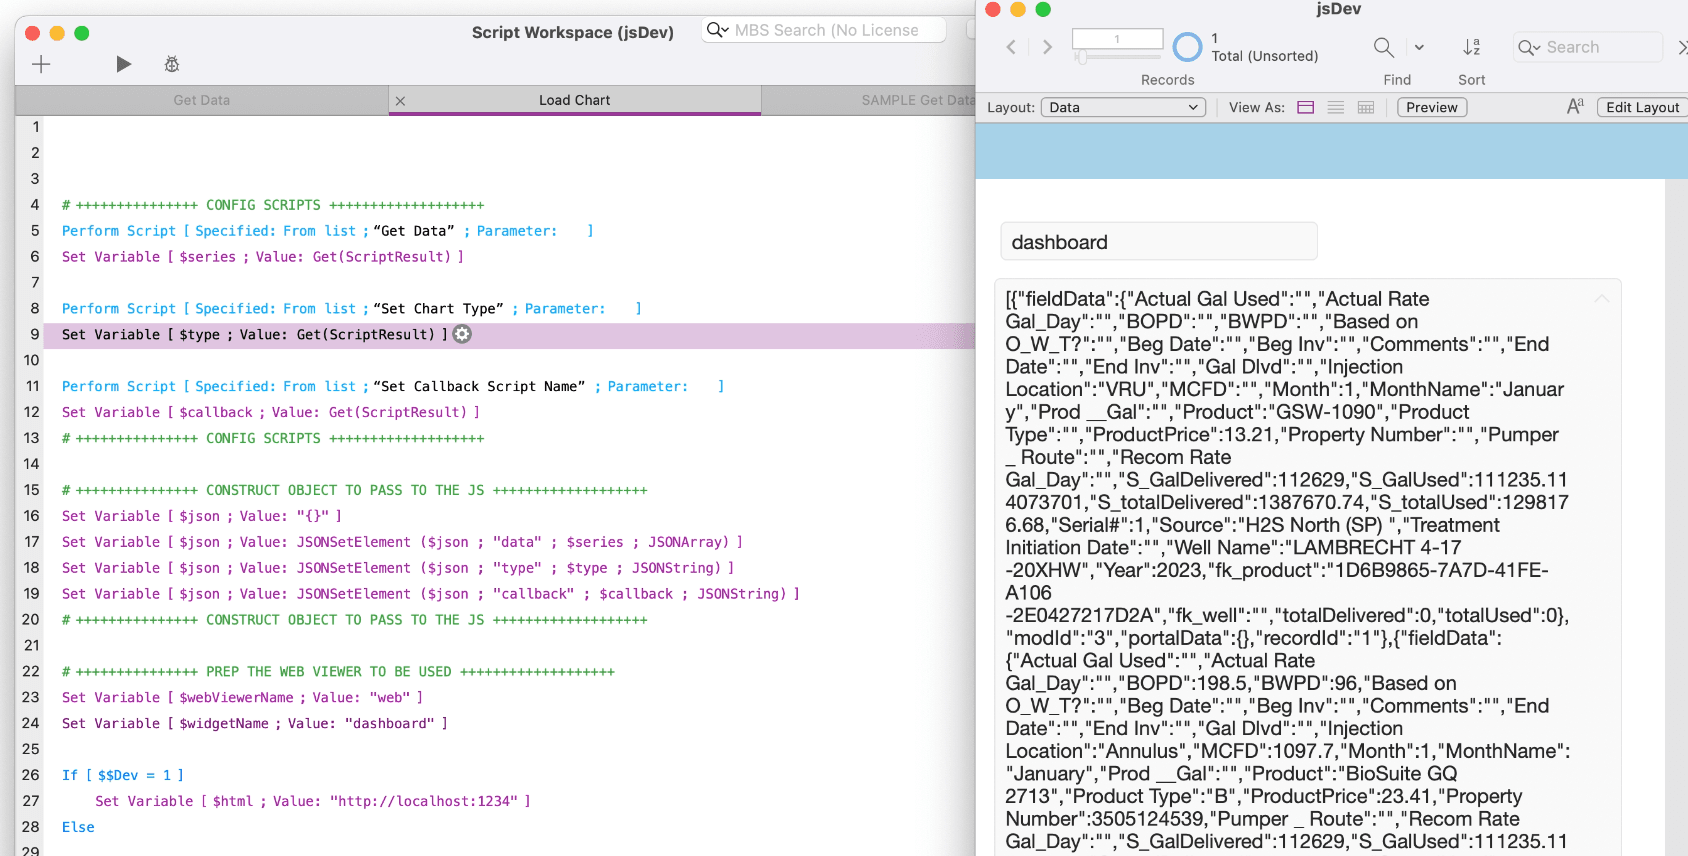Expand the Find options dropdown arrow
Screen dimensions: 1688x856
click(x=1419, y=47)
